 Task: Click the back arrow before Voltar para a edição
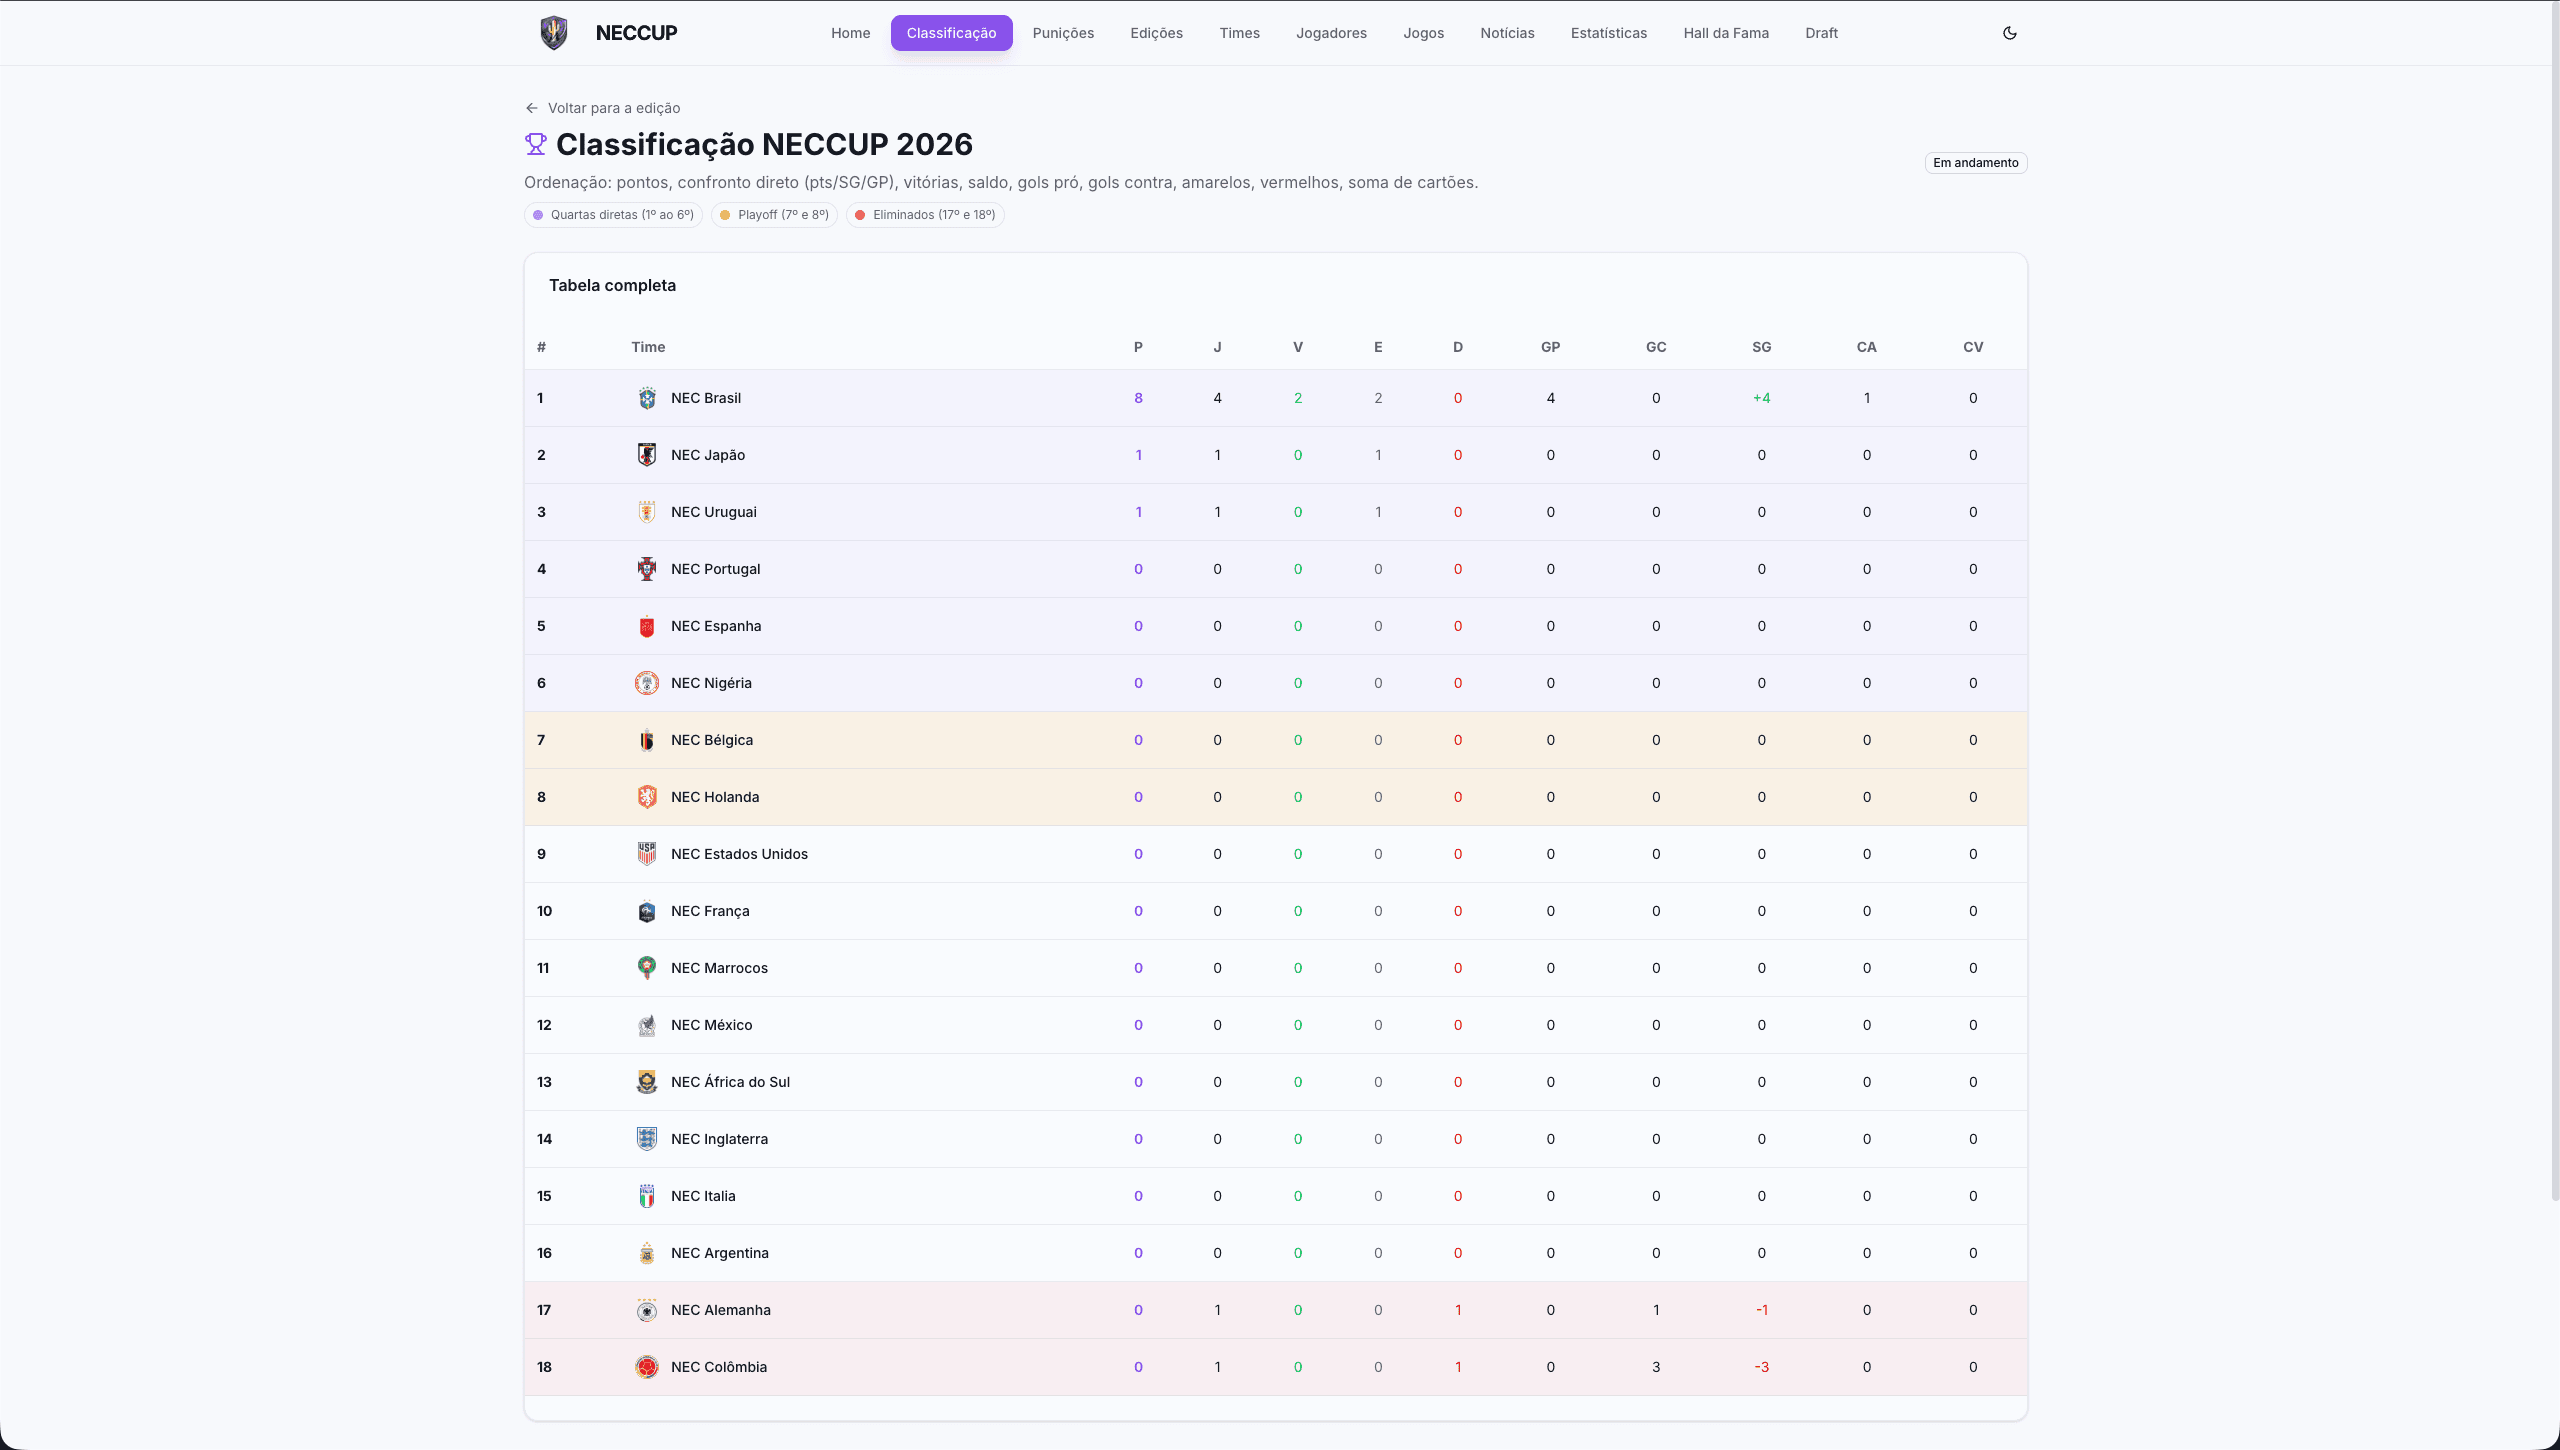click(x=532, y=107)
